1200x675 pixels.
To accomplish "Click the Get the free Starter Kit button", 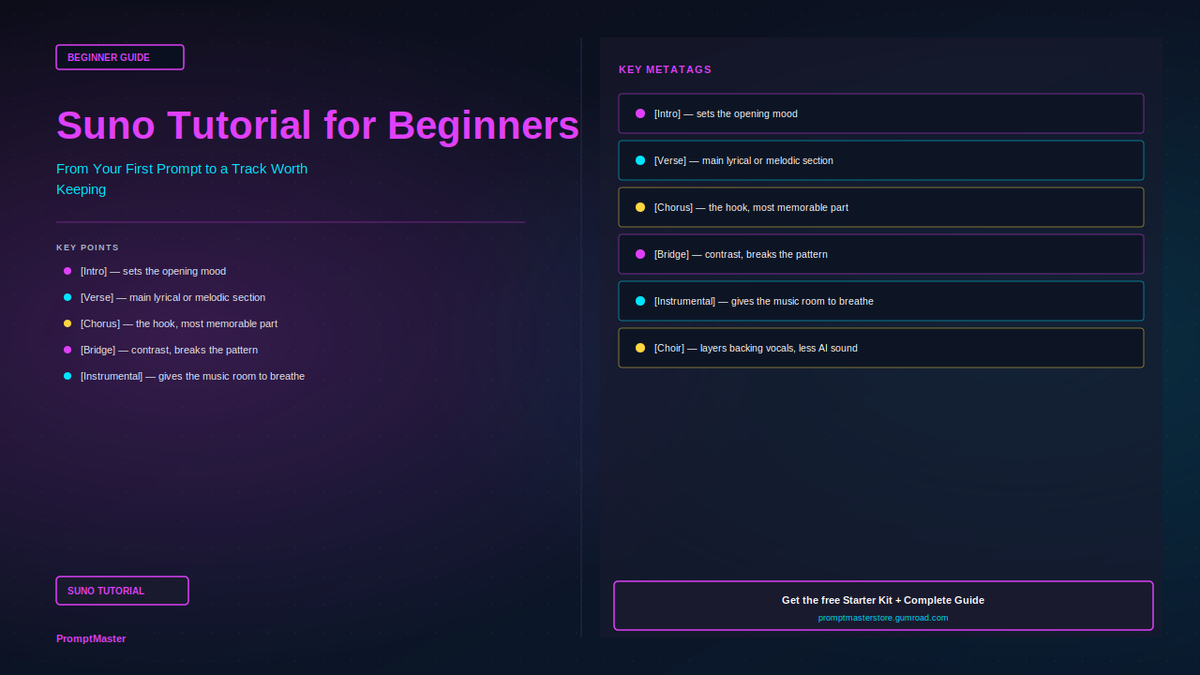I will [x=883, y=606].
